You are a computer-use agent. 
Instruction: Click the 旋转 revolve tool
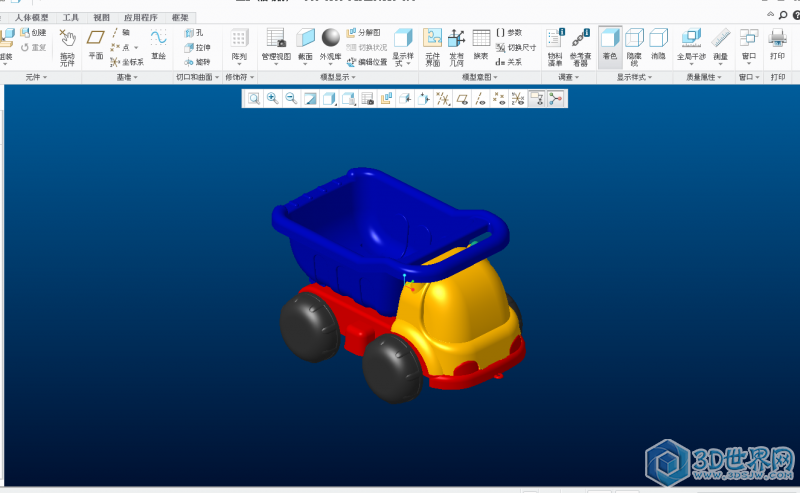point(197,62)
